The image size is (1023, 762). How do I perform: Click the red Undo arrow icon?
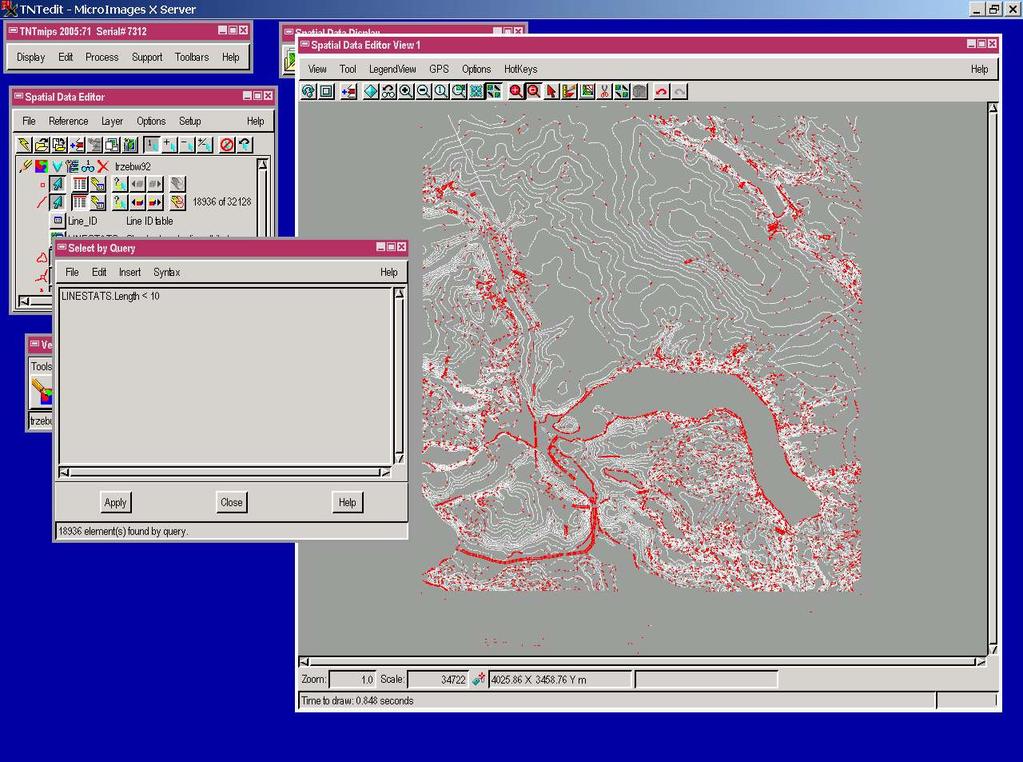point(662,91)
